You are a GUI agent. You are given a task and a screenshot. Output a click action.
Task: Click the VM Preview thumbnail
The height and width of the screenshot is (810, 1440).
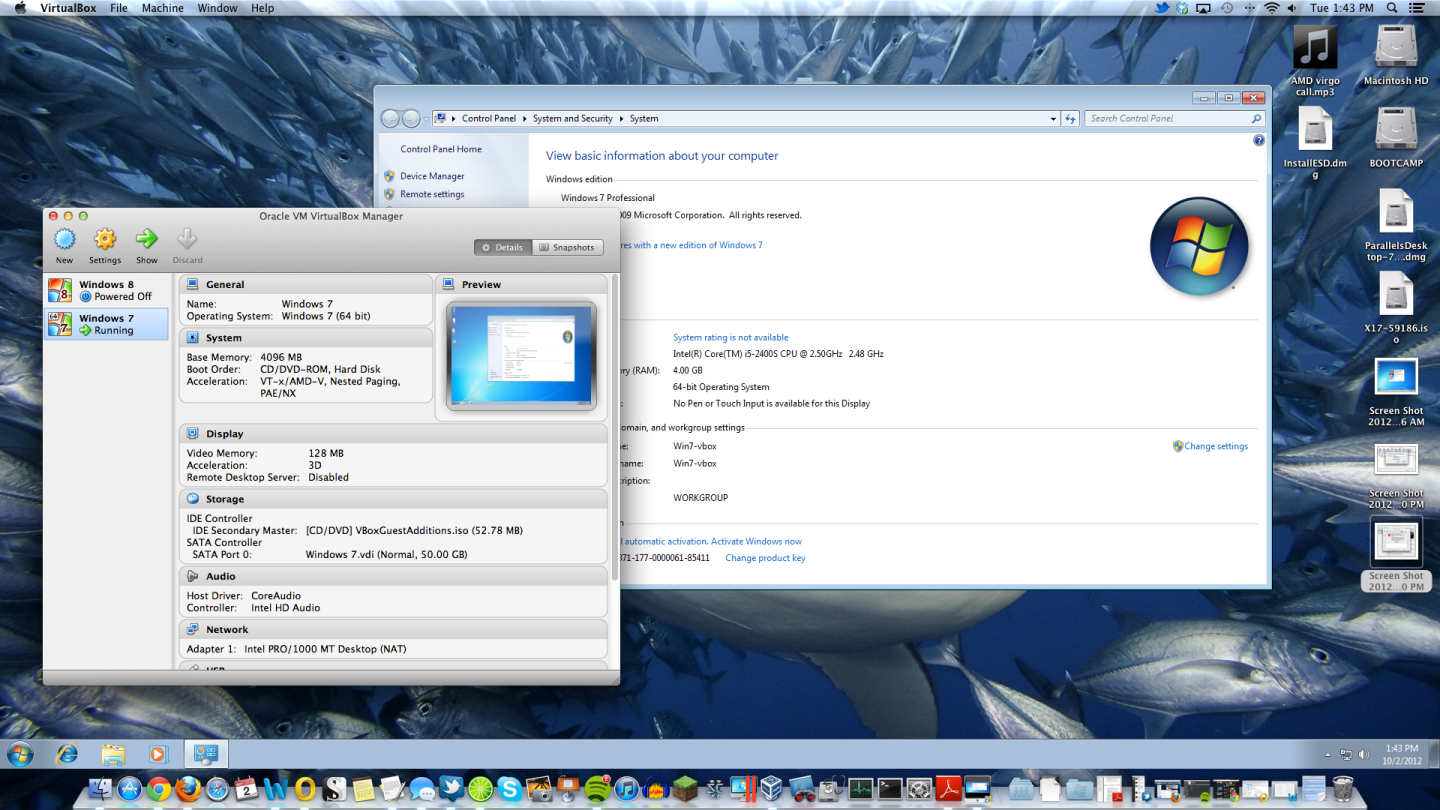[520, 355]
